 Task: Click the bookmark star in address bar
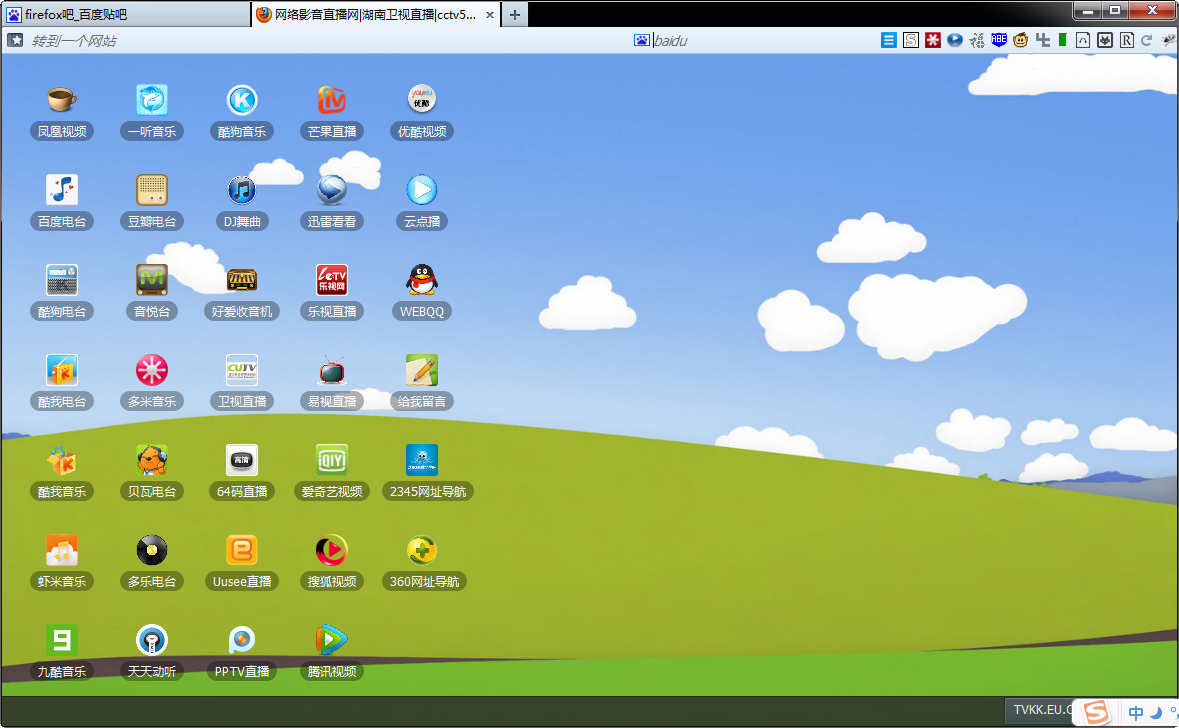pos(15,40)
